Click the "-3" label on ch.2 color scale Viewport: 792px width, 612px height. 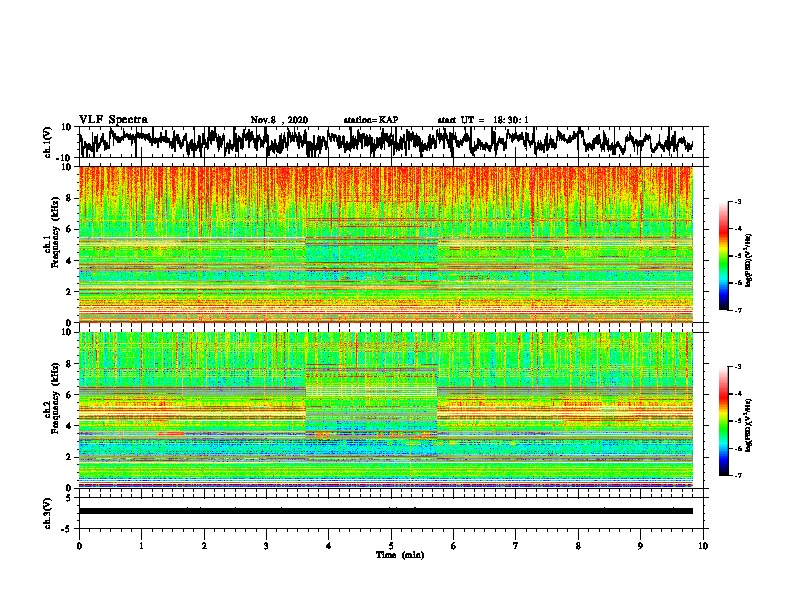(738, 367)
